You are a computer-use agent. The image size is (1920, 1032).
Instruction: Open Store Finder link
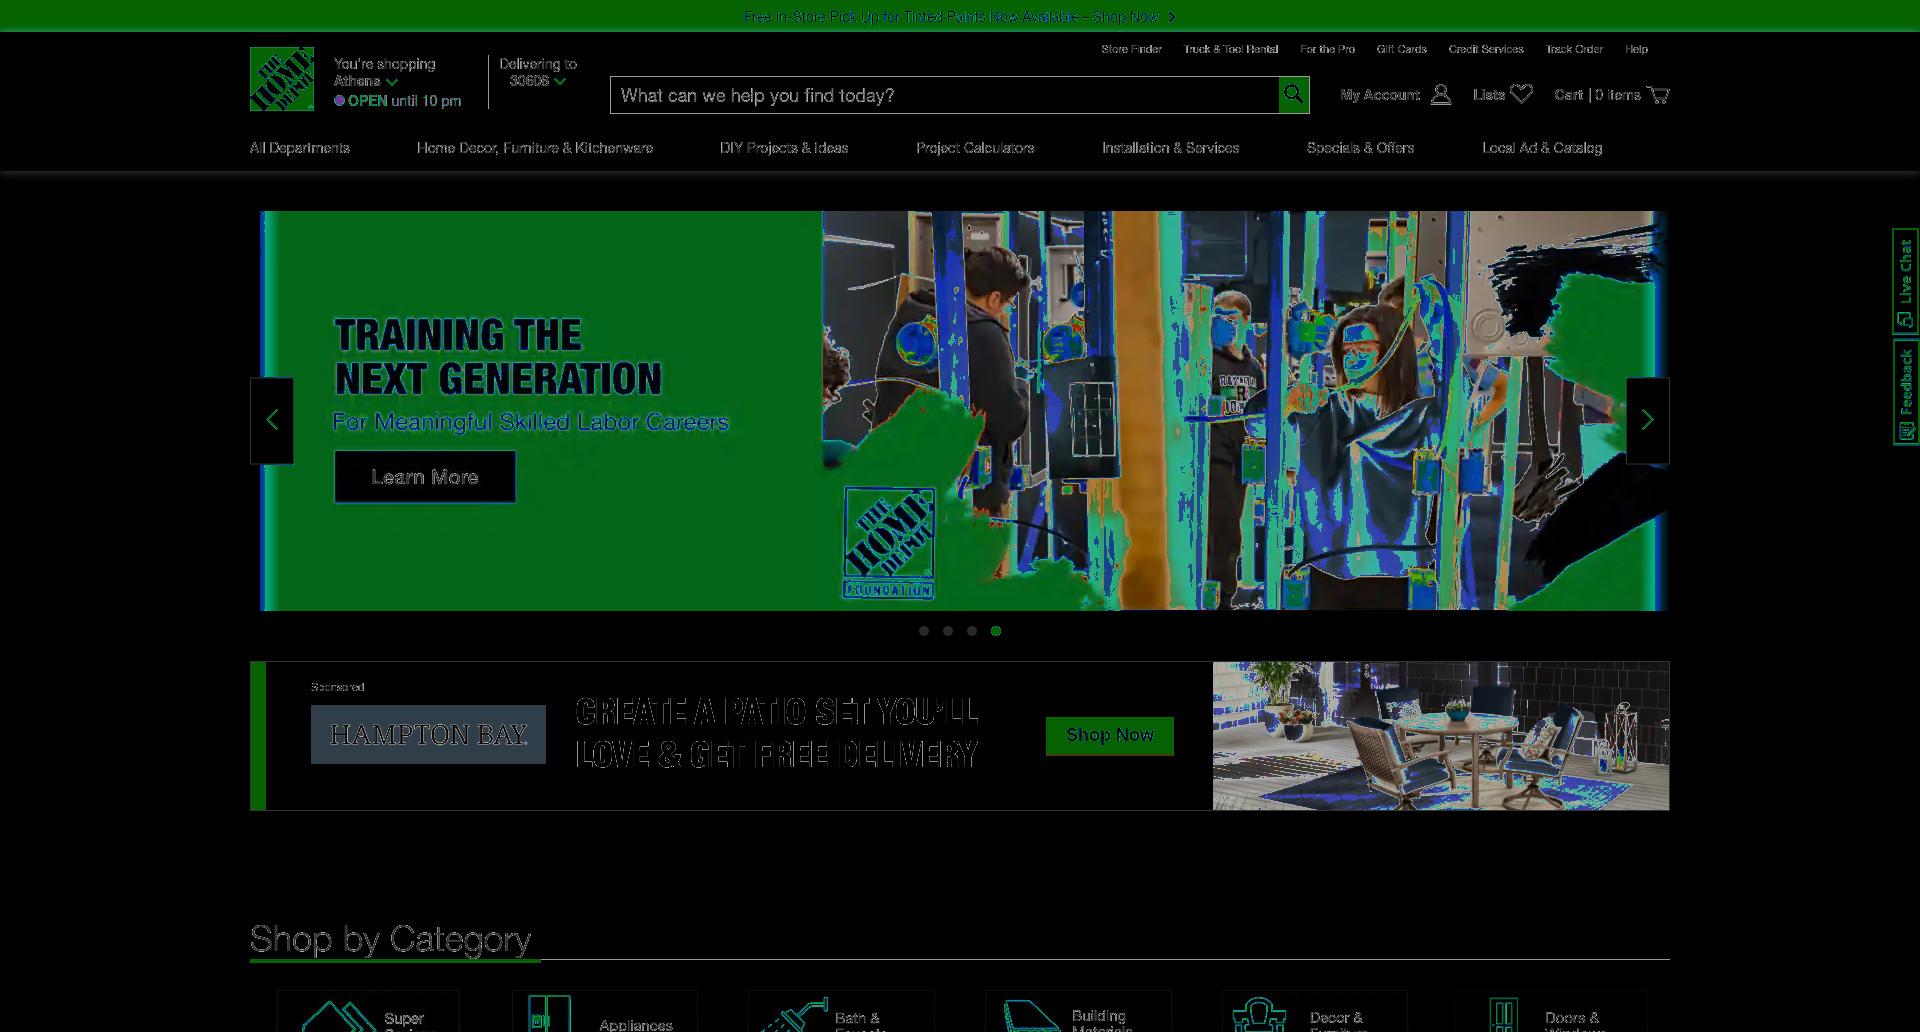1132,49
